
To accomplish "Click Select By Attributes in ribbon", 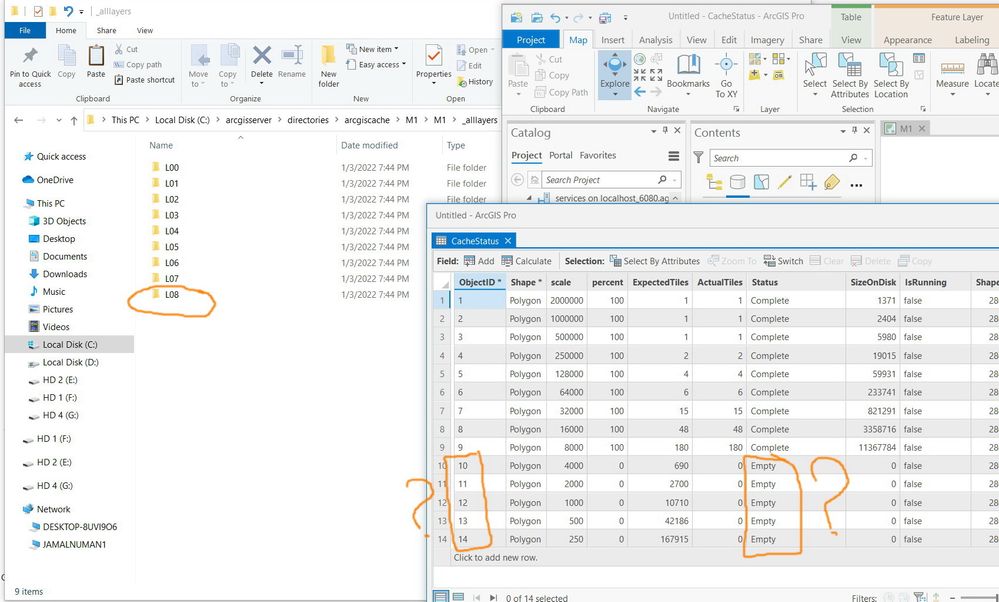I will coord(849,75).
